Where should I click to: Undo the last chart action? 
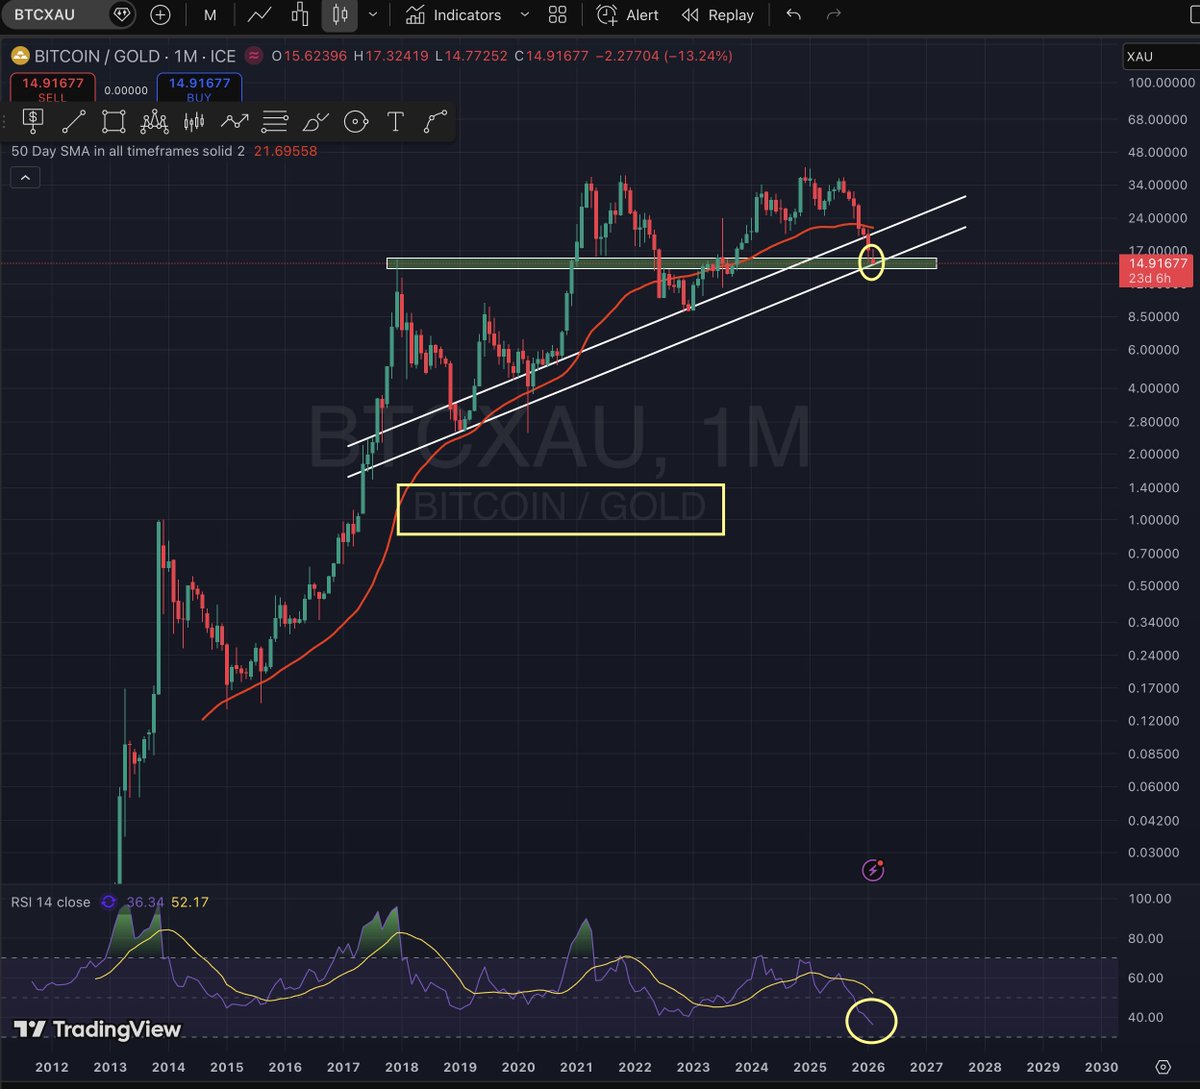click(x=794, y=15)
